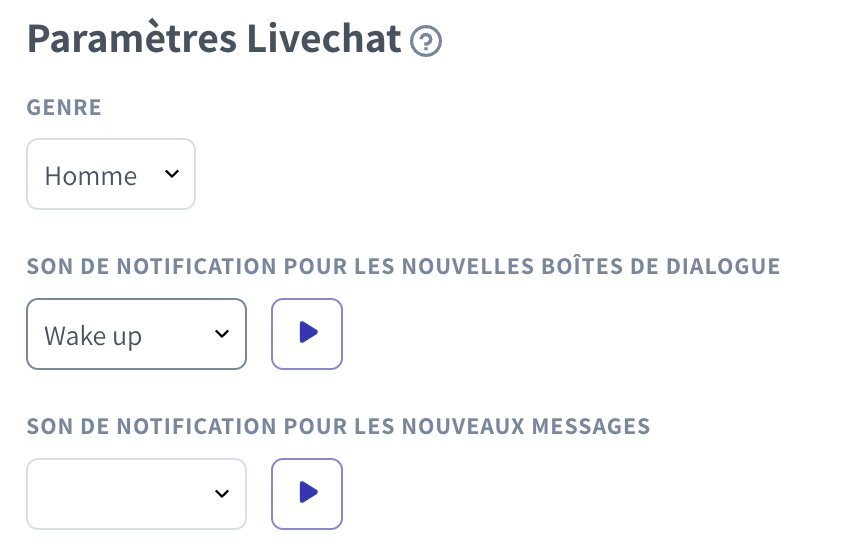
Task: Click the Wake up text in the selector
Action: (x=93, y=336)
